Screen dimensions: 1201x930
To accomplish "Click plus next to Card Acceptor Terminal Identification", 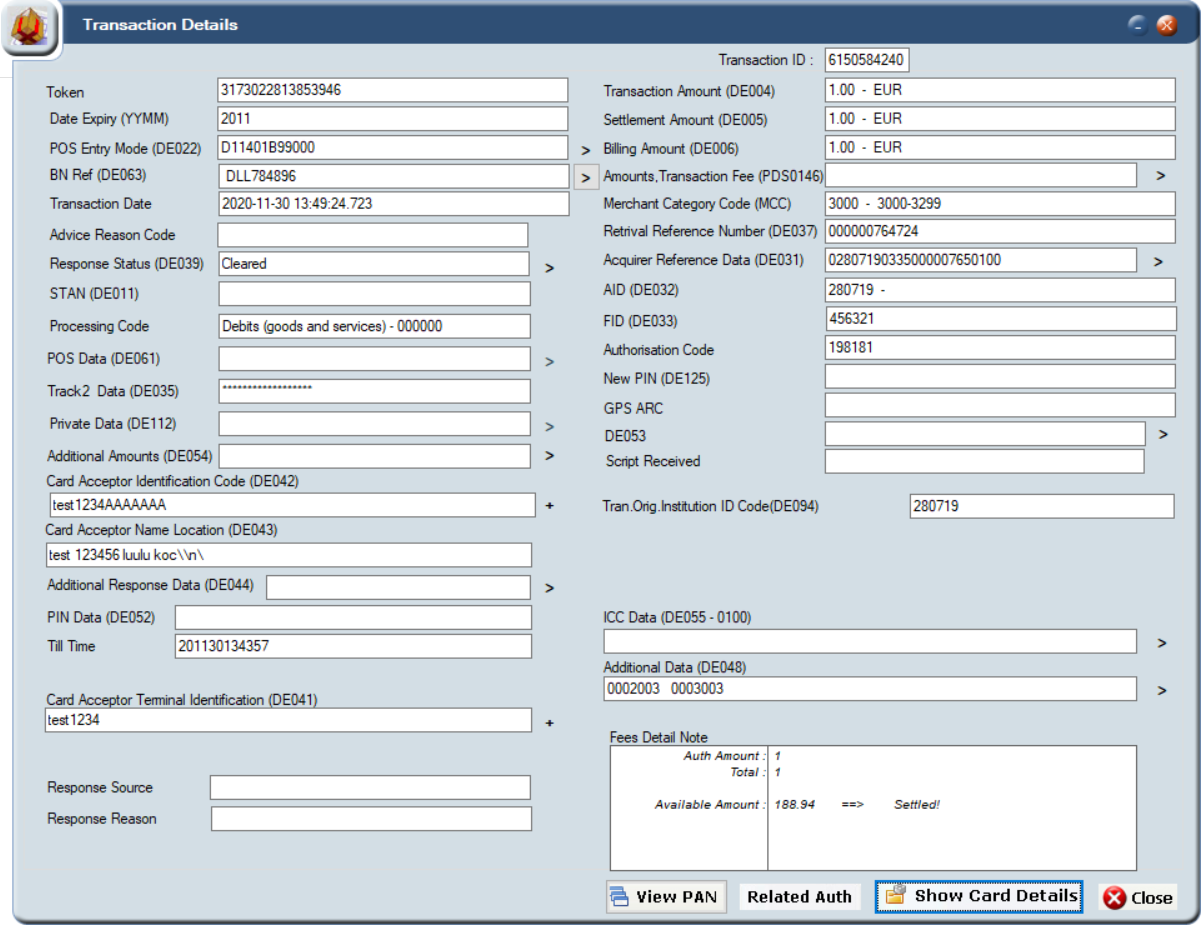I will click(x=549, y=722).
